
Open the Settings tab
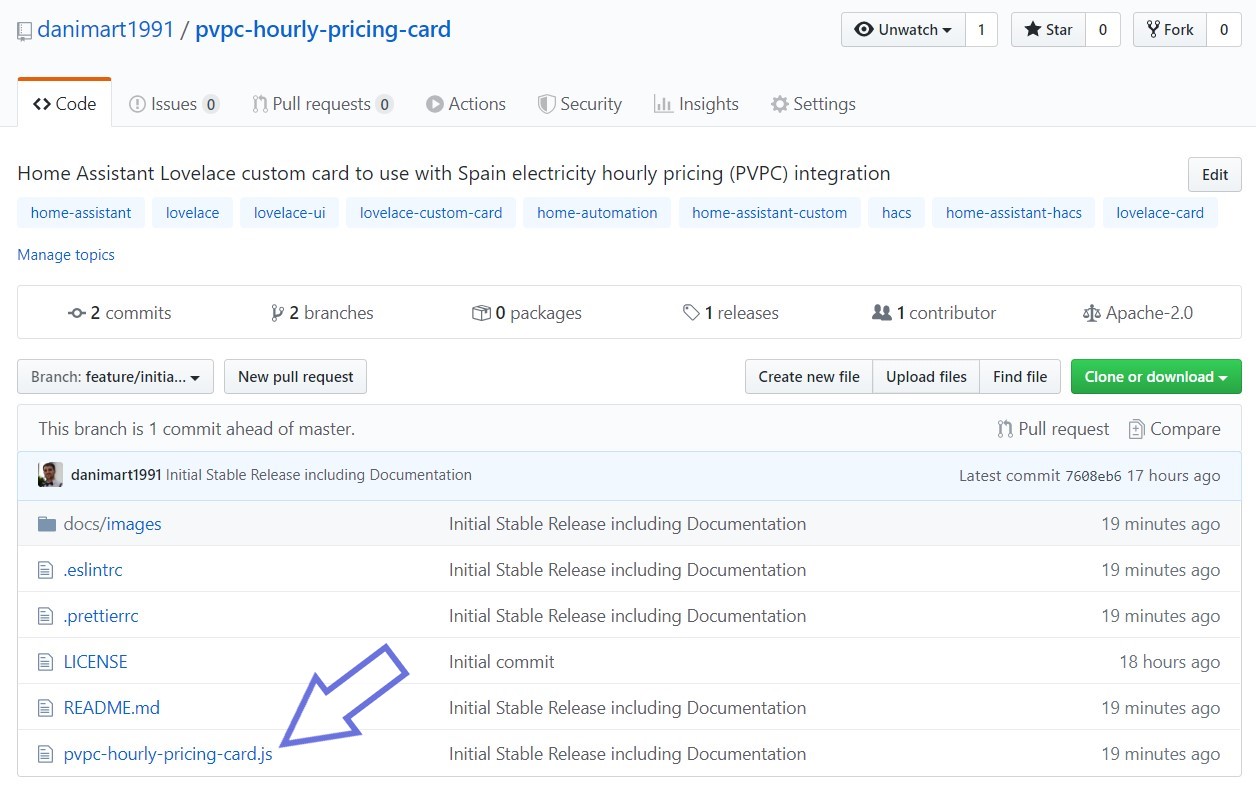pos(812,103)
